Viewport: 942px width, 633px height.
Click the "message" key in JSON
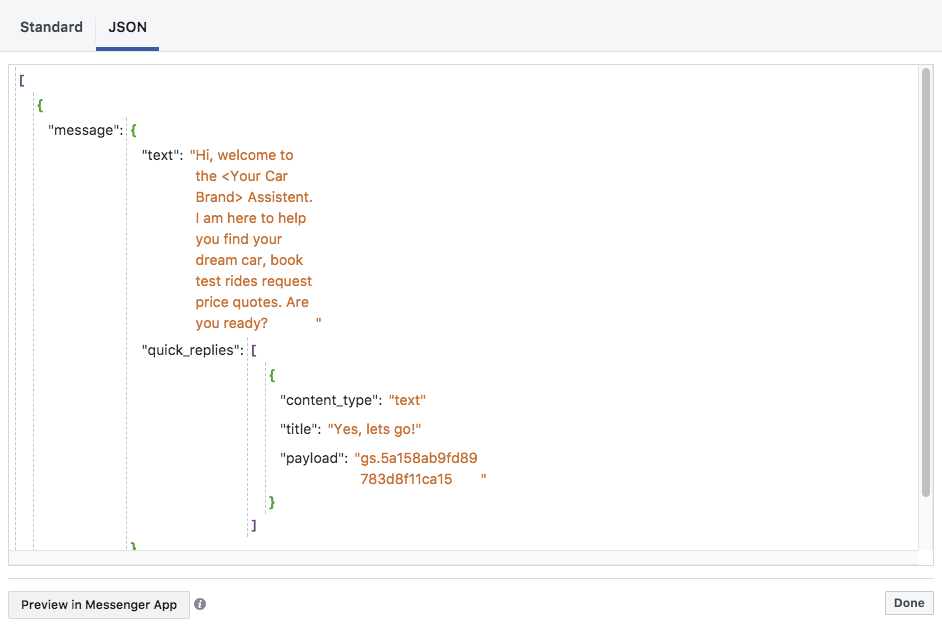85,130
